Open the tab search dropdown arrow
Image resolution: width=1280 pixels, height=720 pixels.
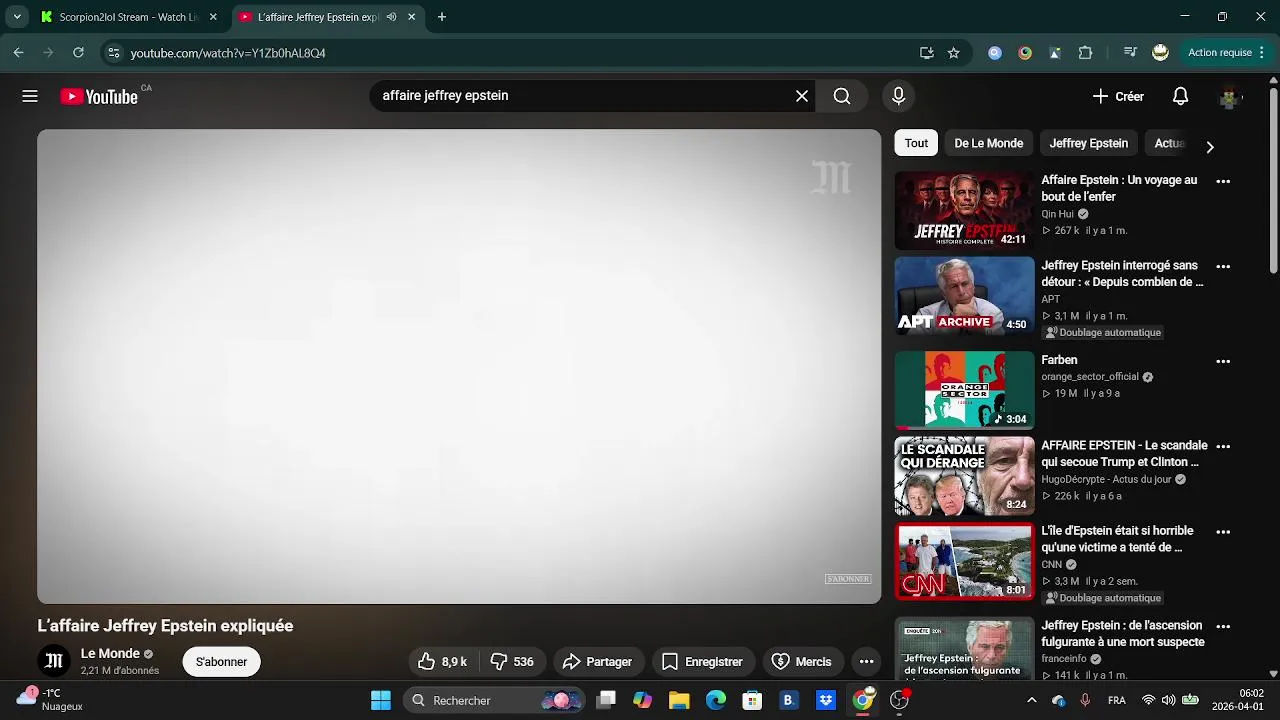(17, 17)
